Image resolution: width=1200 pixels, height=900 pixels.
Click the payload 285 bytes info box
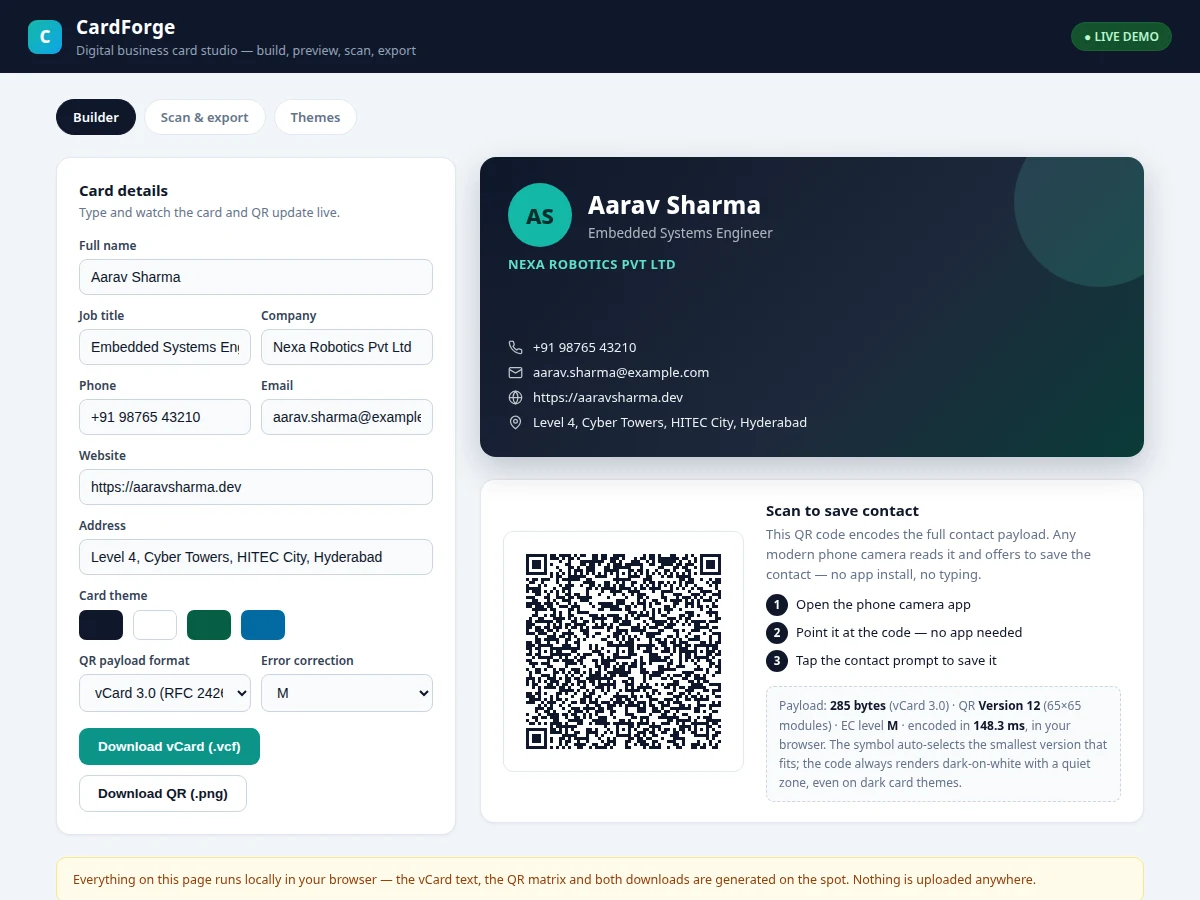[943, 744]
